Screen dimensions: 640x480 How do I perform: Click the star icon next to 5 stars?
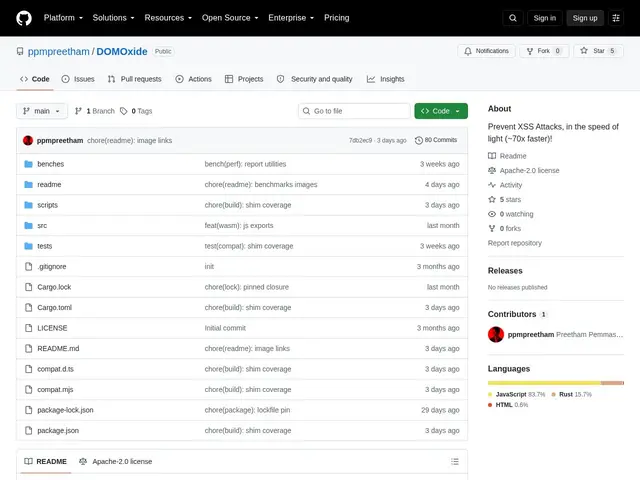(x=492, y=199)
